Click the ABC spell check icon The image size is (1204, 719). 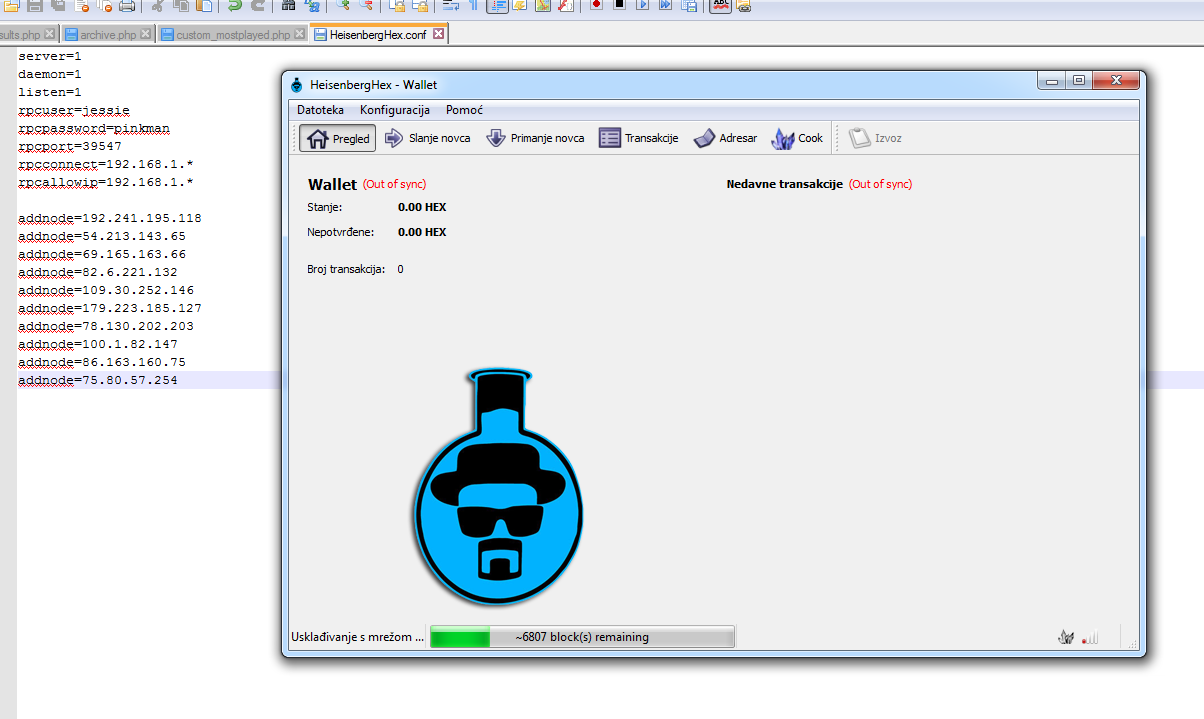pos(721,7)
